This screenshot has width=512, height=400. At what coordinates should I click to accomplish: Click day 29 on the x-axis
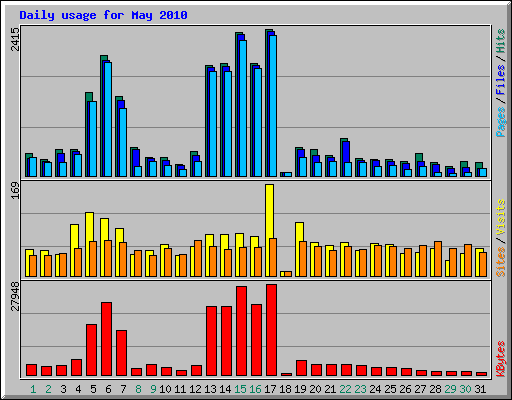coord(450,389)
